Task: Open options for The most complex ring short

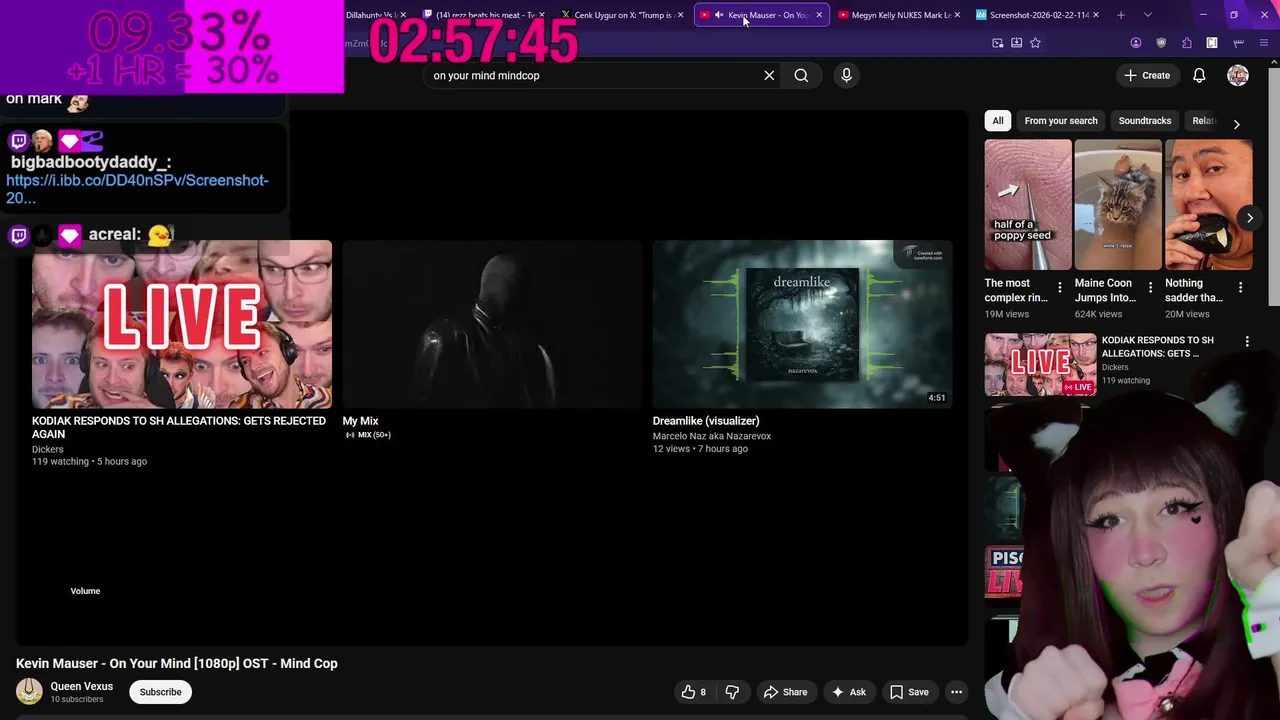Action: 1060,287
